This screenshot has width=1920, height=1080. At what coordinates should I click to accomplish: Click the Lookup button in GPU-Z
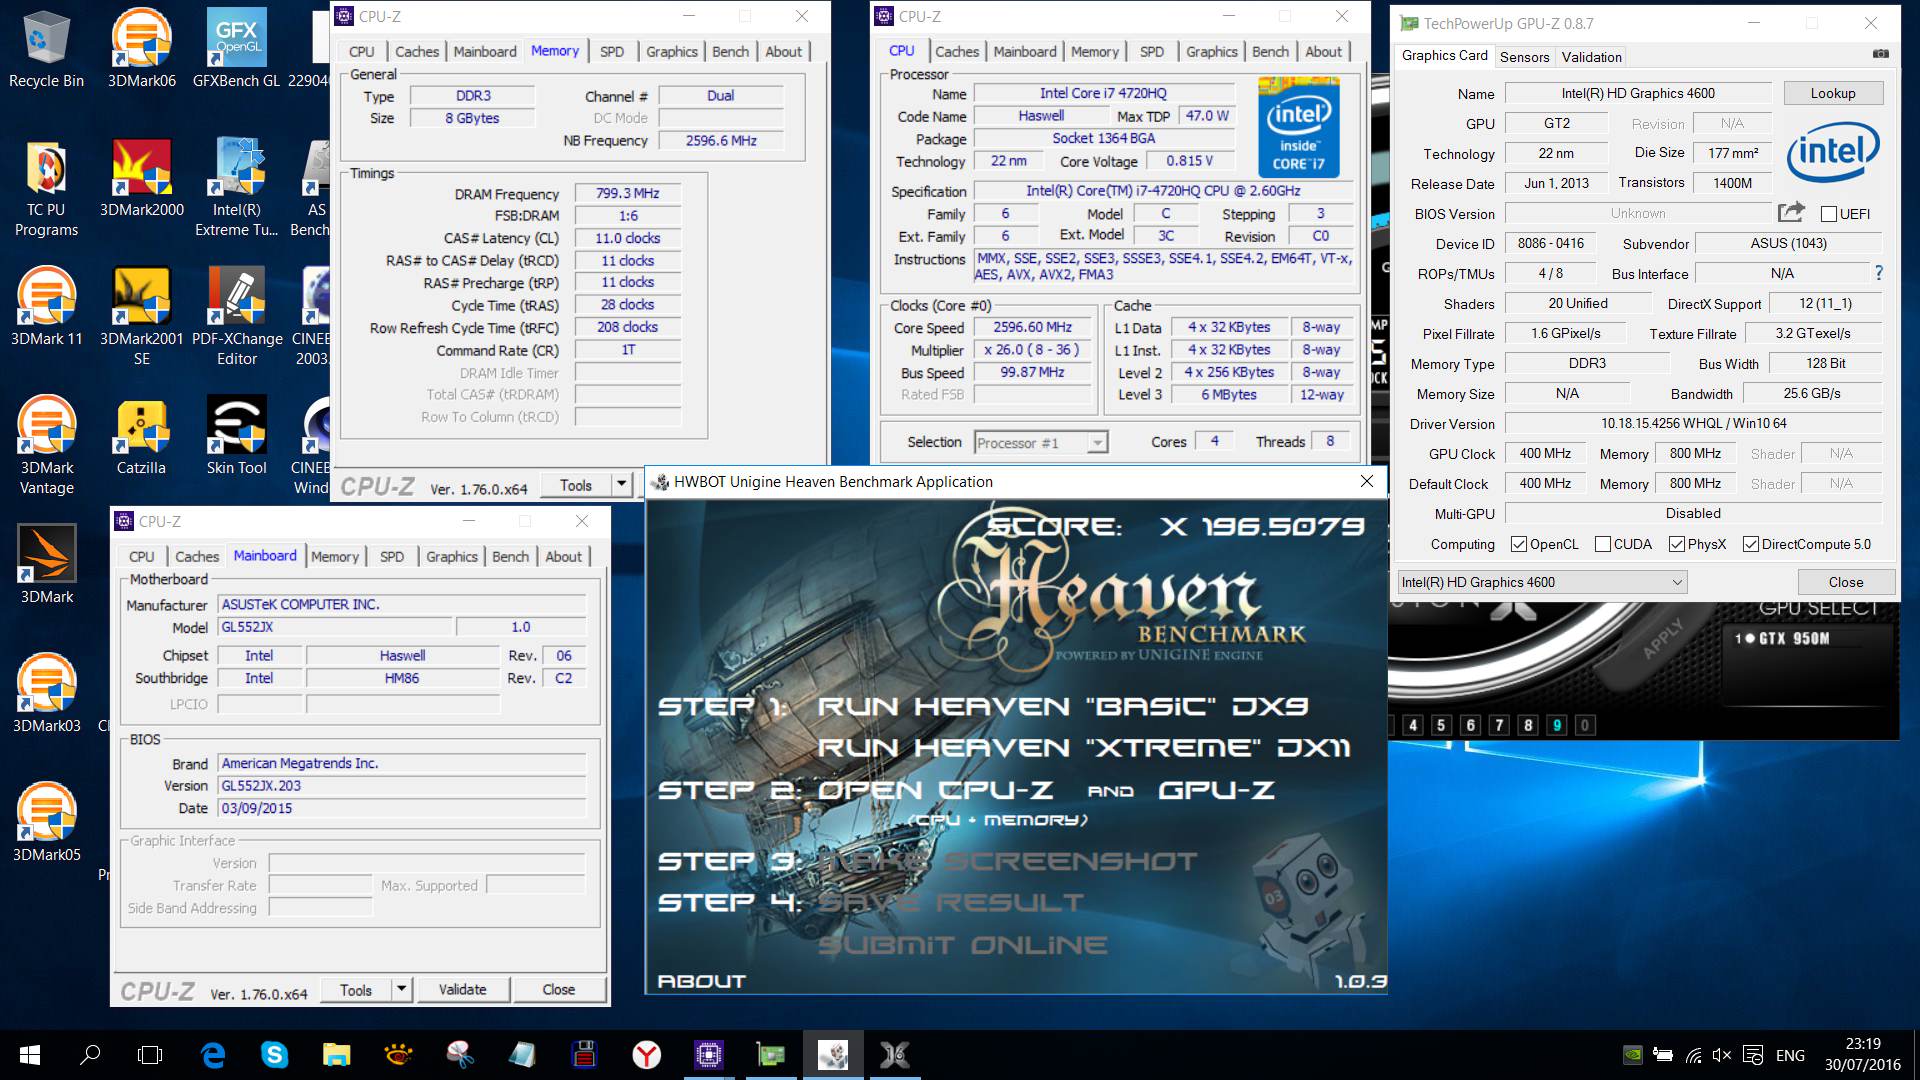click(1833, 93)
